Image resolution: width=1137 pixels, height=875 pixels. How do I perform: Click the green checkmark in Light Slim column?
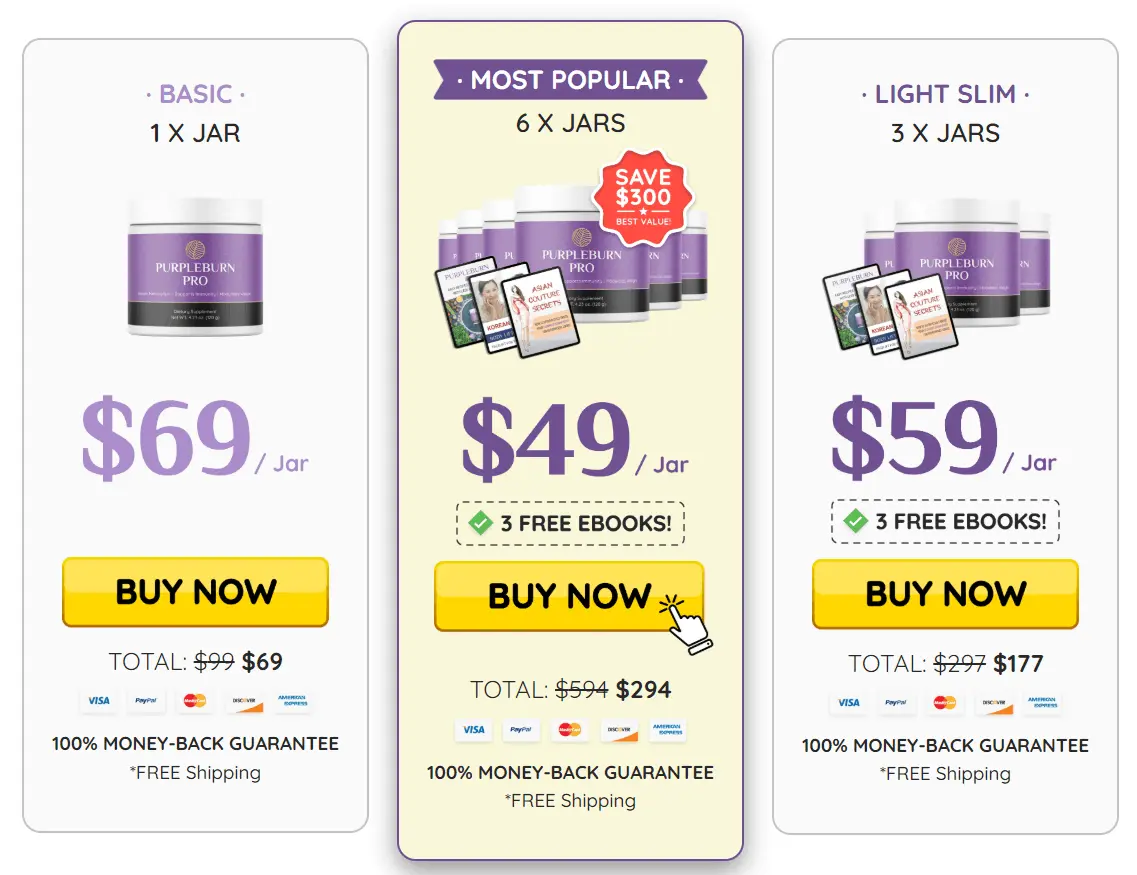(x=858, y=521)
